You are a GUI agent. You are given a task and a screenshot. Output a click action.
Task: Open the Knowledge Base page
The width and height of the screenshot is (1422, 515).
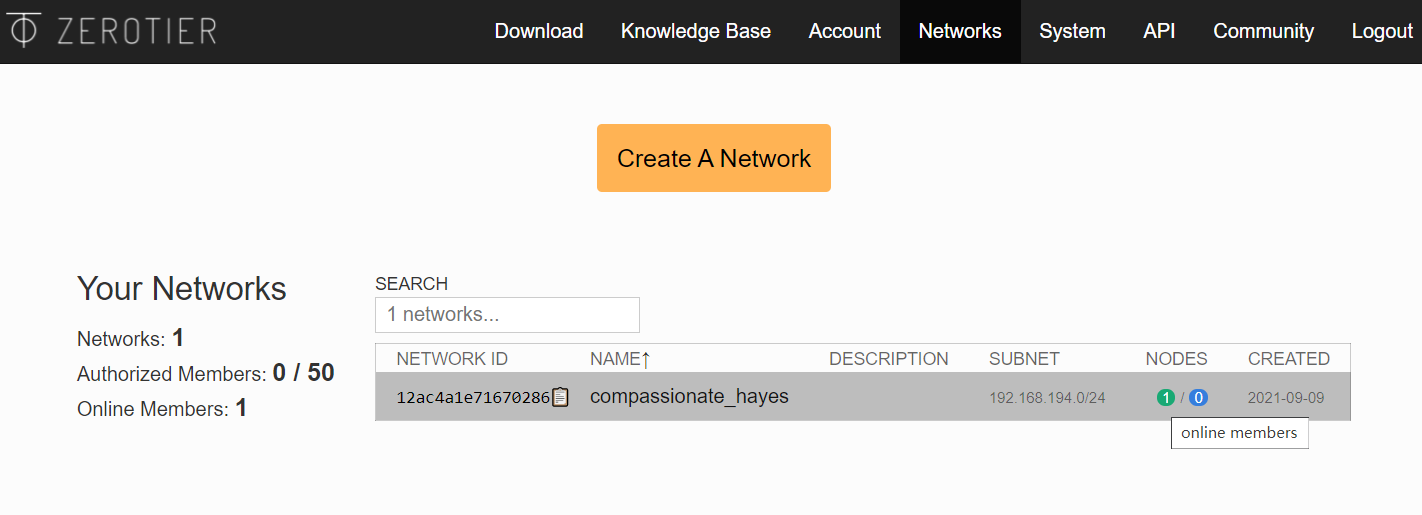[695, 31]
